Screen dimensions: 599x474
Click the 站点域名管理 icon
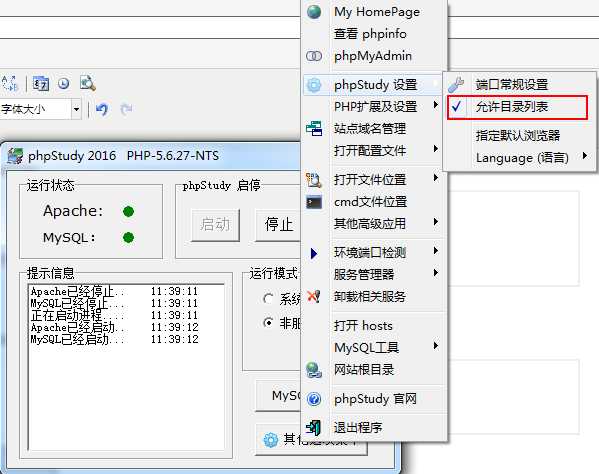[314, 129]
